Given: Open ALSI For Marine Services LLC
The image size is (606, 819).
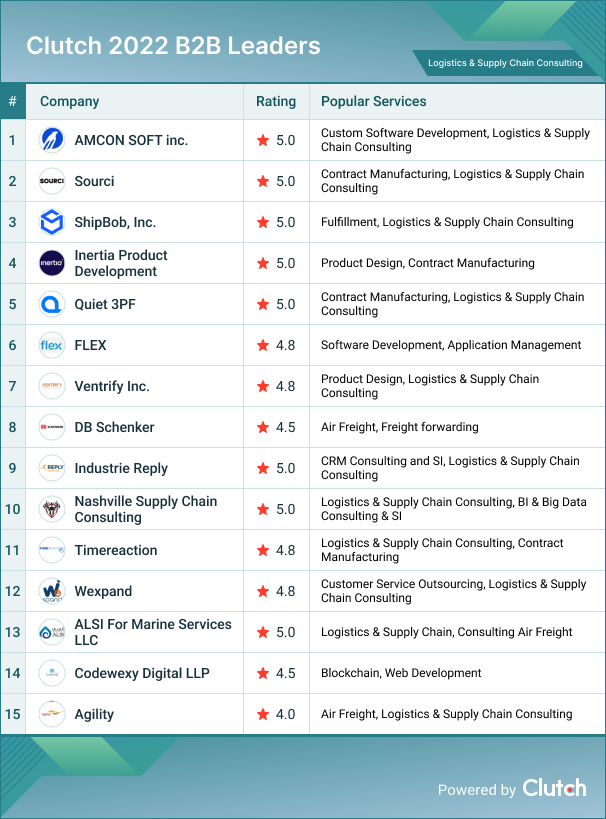Looking at the screenshot, I should (152, 632).
